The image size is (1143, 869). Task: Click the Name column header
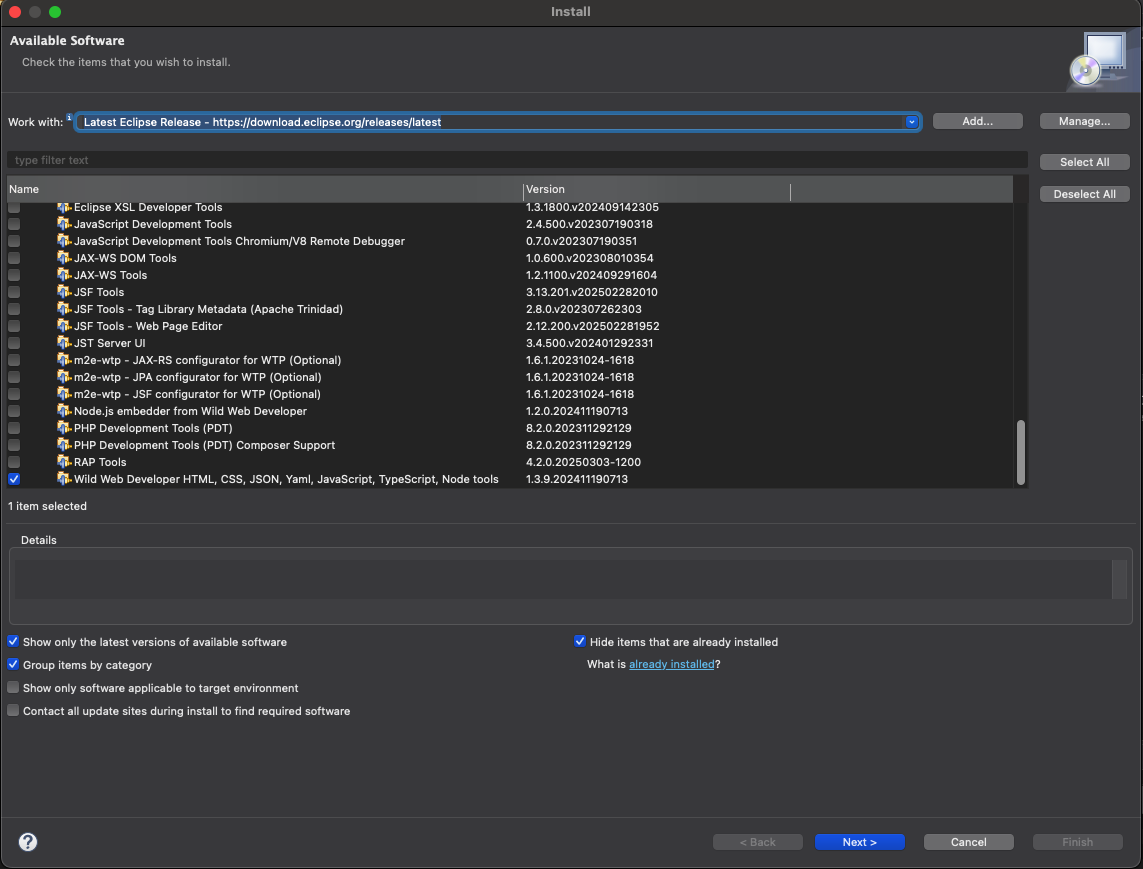click(x=265, y=190)
